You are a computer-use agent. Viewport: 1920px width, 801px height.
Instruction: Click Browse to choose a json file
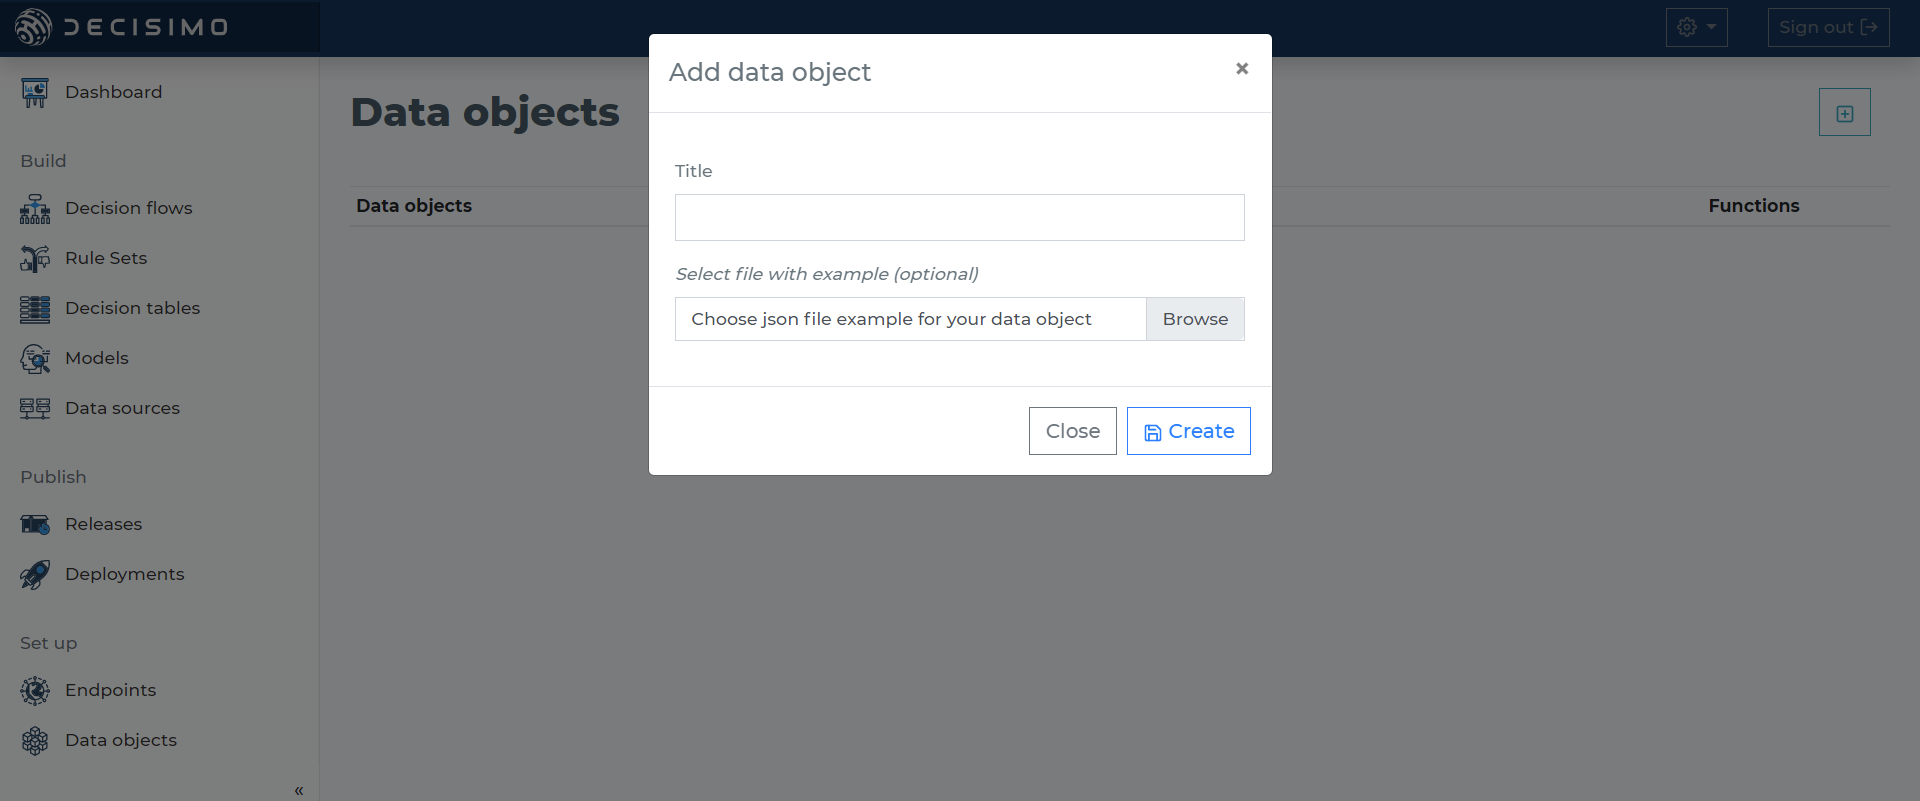click(1195, 319)
